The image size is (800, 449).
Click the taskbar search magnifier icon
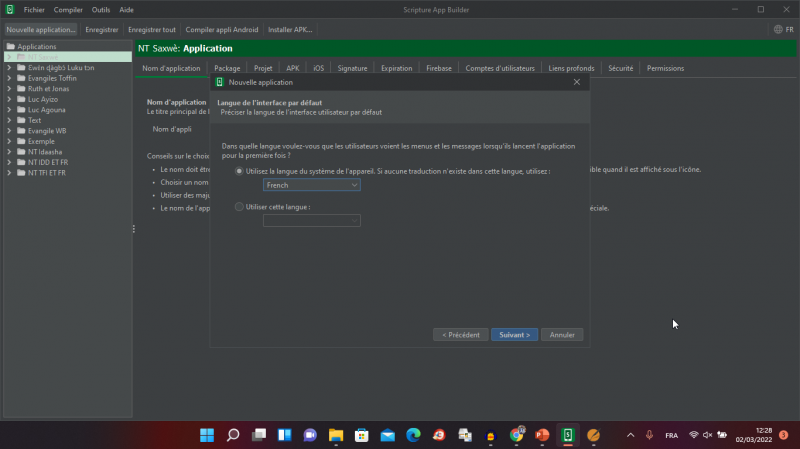[x=233, y=435]
